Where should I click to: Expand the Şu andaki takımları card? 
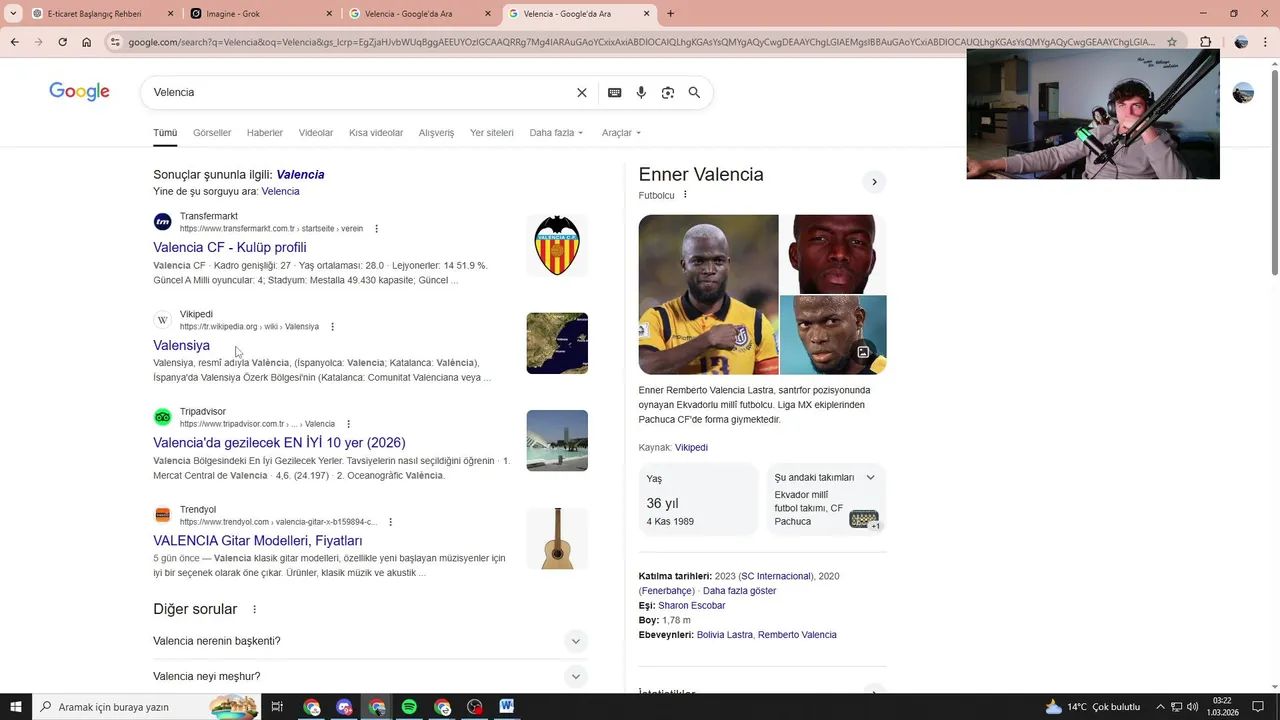pyautogui.click(x=870, y=478)
